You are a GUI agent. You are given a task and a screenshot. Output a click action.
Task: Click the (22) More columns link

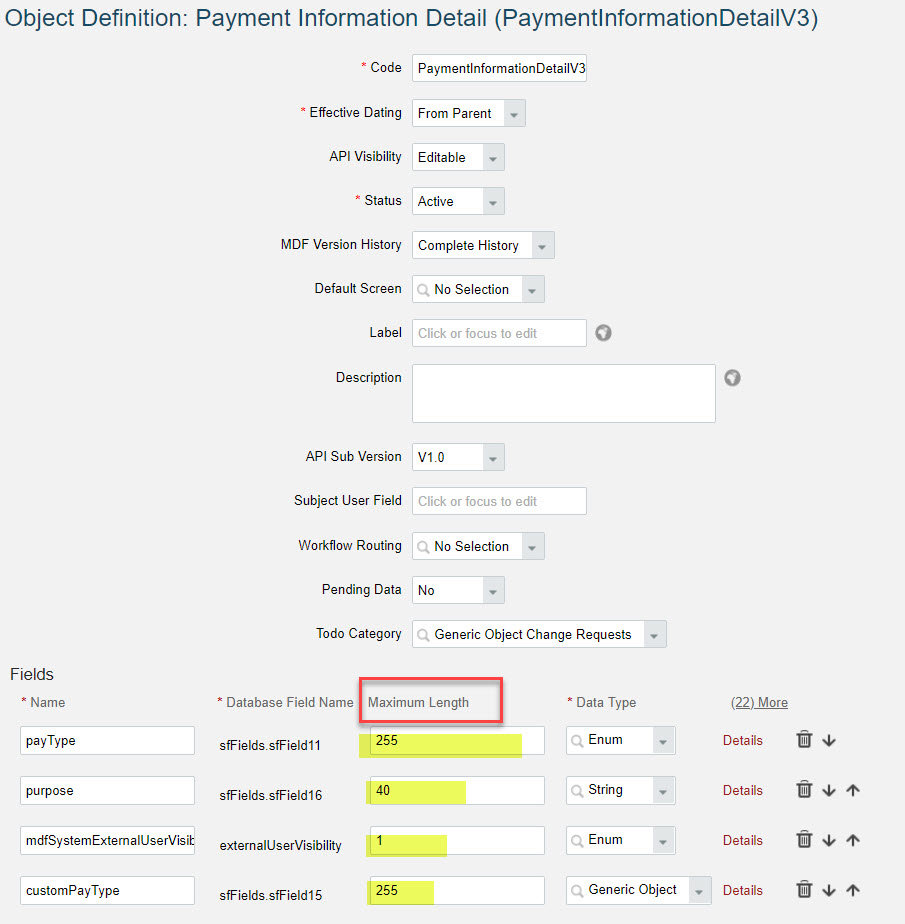pos(759,702)
